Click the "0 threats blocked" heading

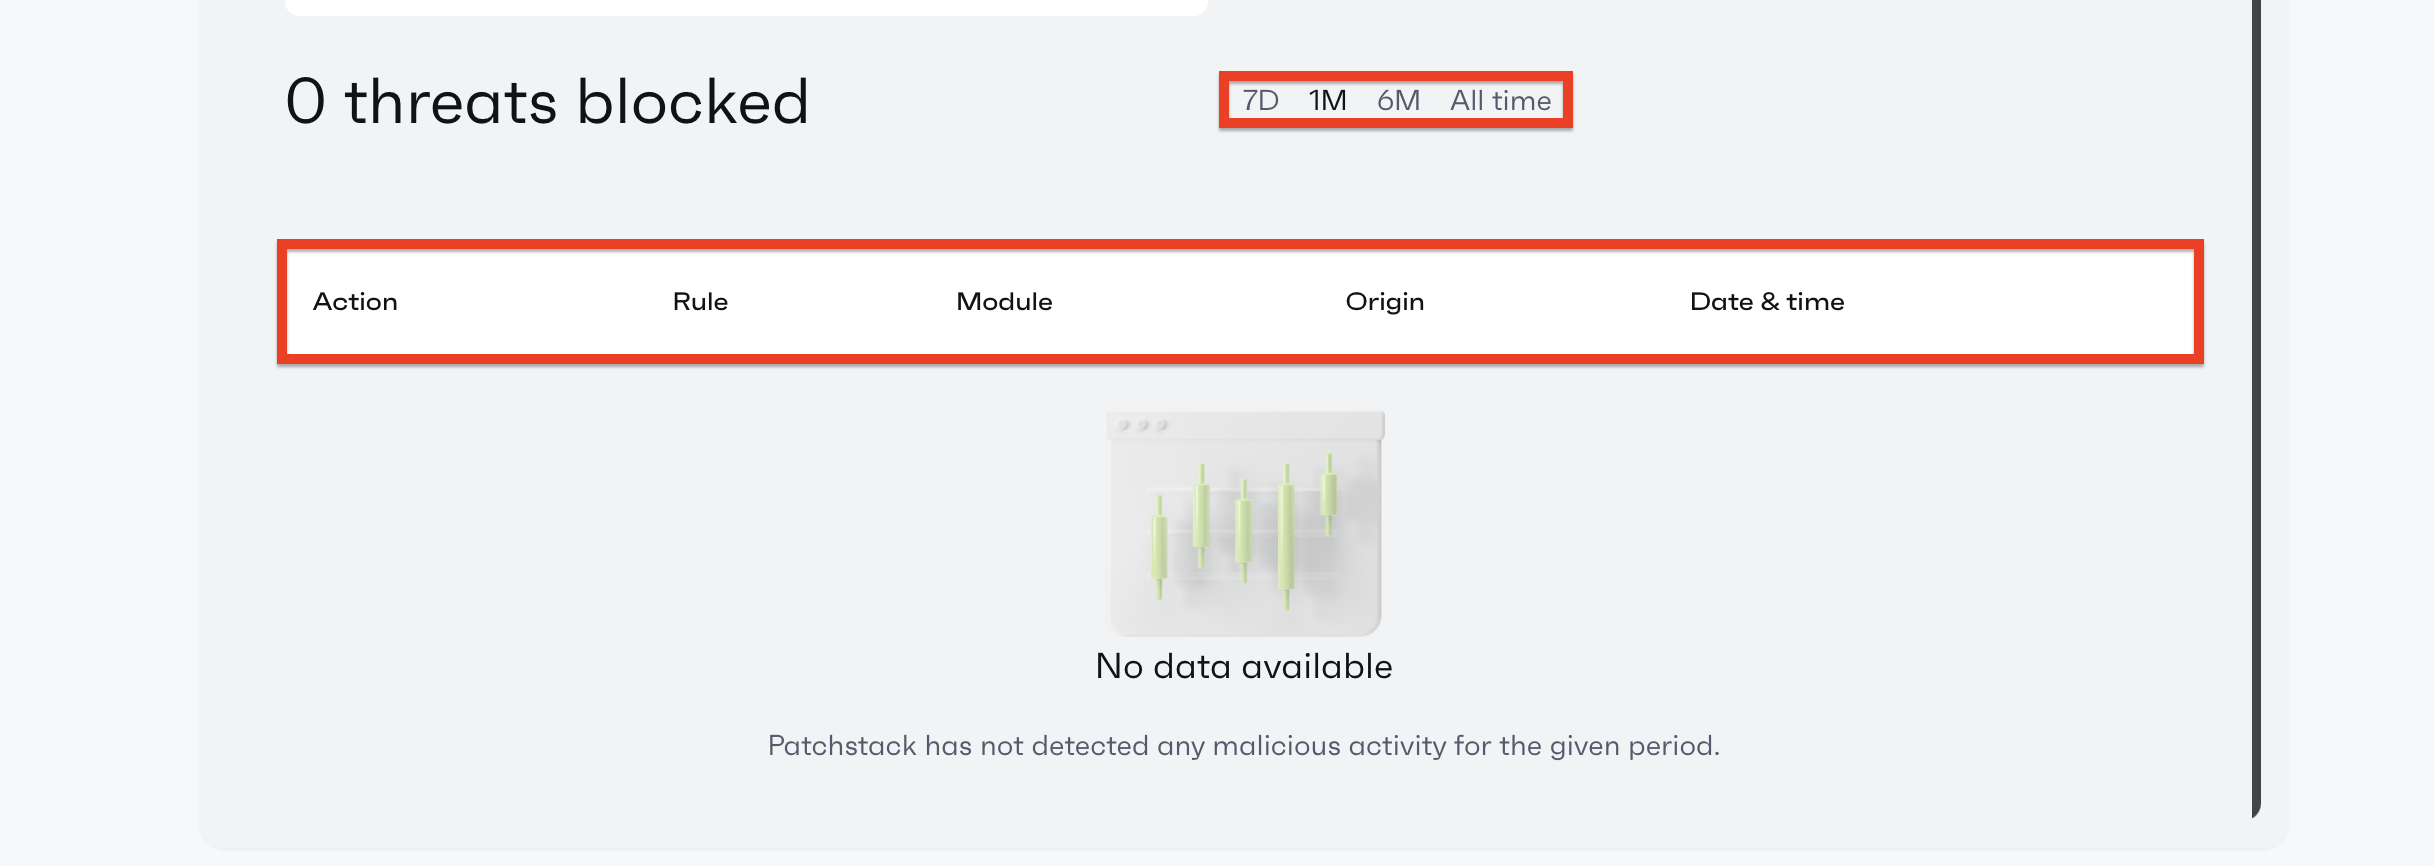tap(547, 102)
